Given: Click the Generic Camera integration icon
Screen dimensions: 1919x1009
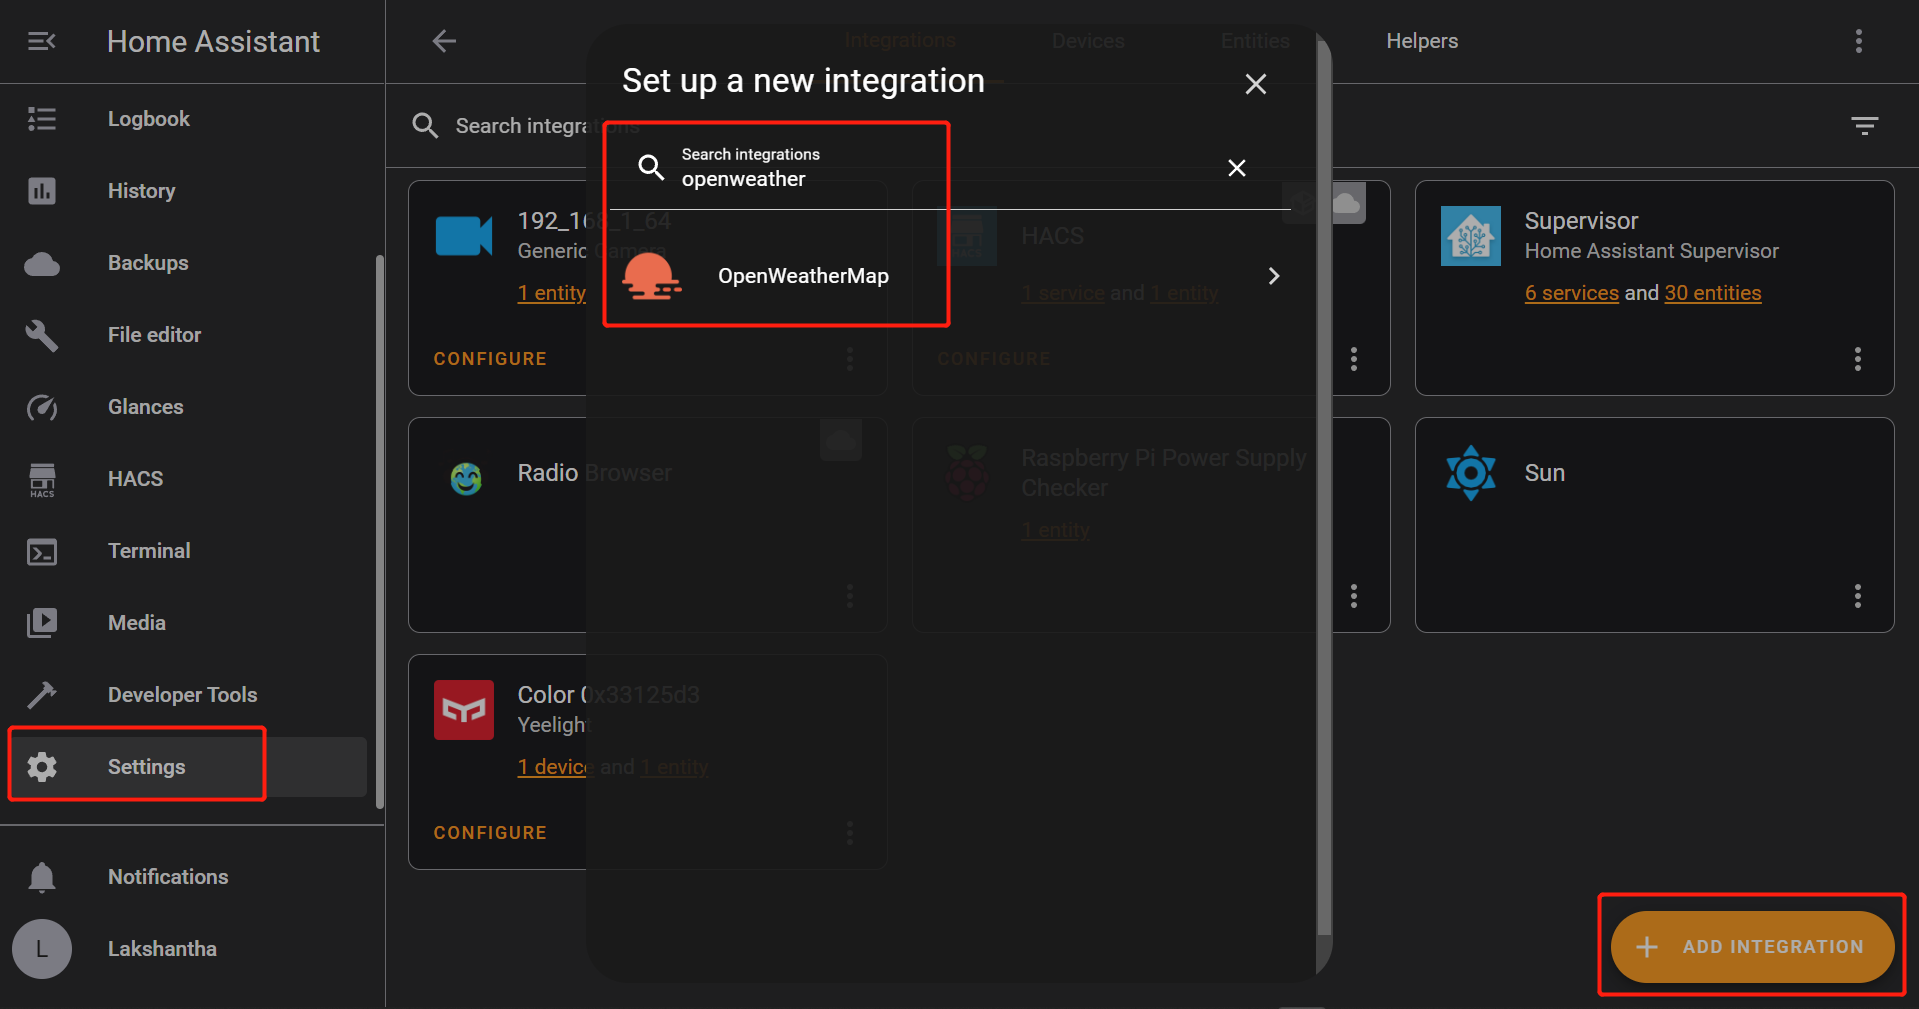Looking at the screenshot, I should 464,236.
